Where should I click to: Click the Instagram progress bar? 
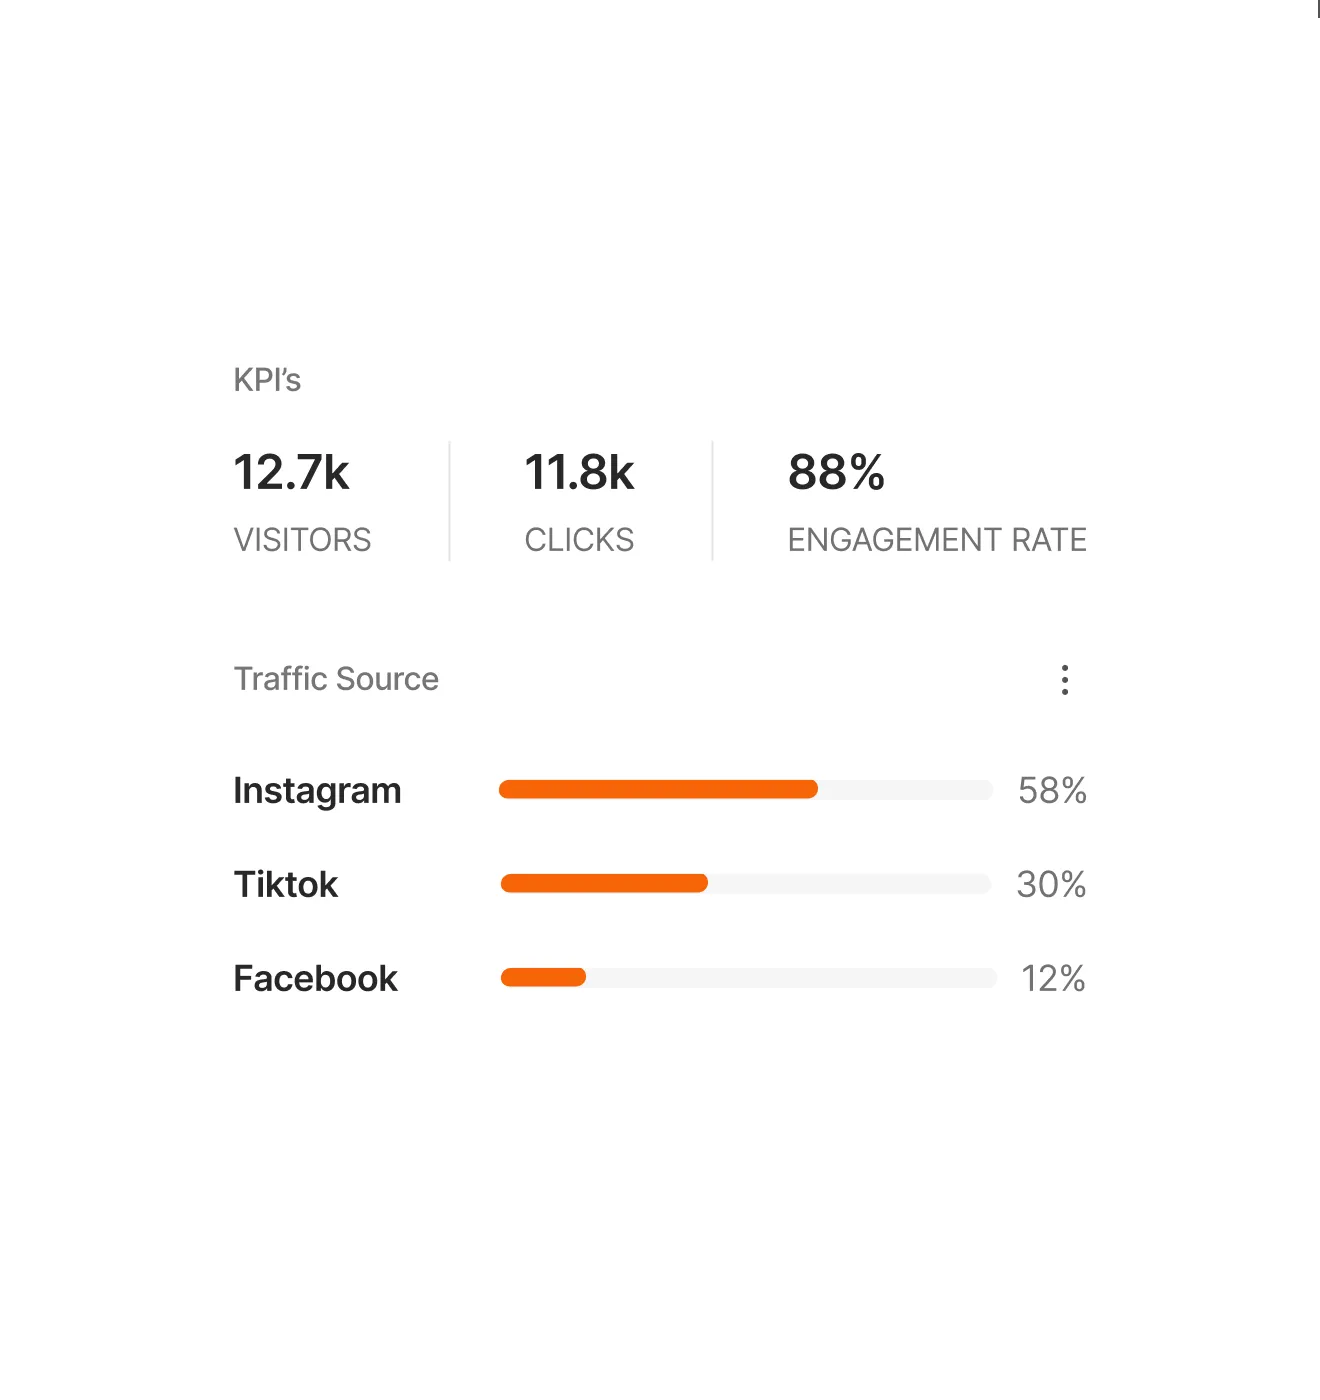coord(746,790)
